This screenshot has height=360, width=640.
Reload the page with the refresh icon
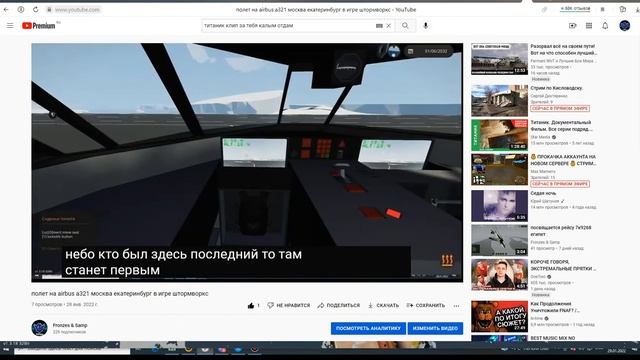point(36,9)
